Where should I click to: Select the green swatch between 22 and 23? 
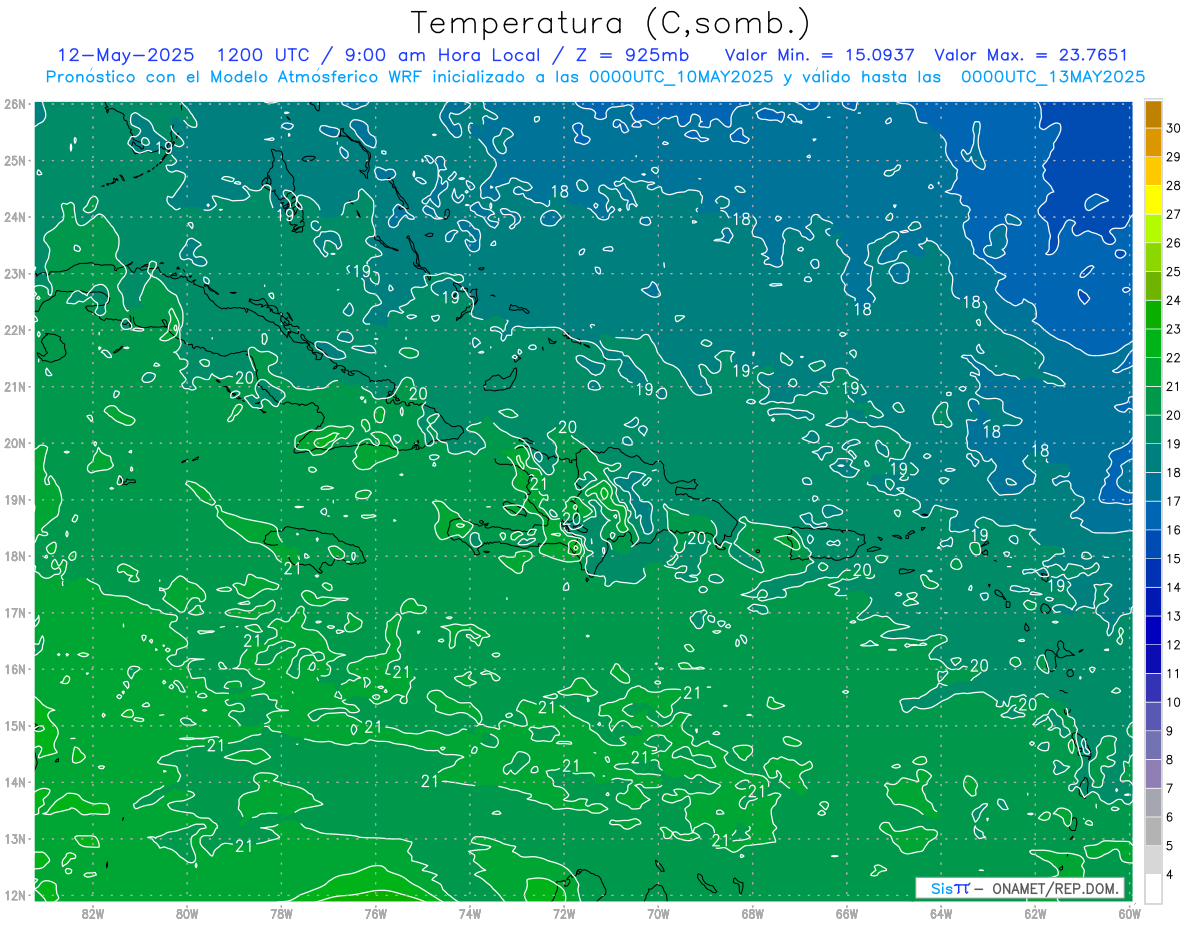tap(1153, 344)
